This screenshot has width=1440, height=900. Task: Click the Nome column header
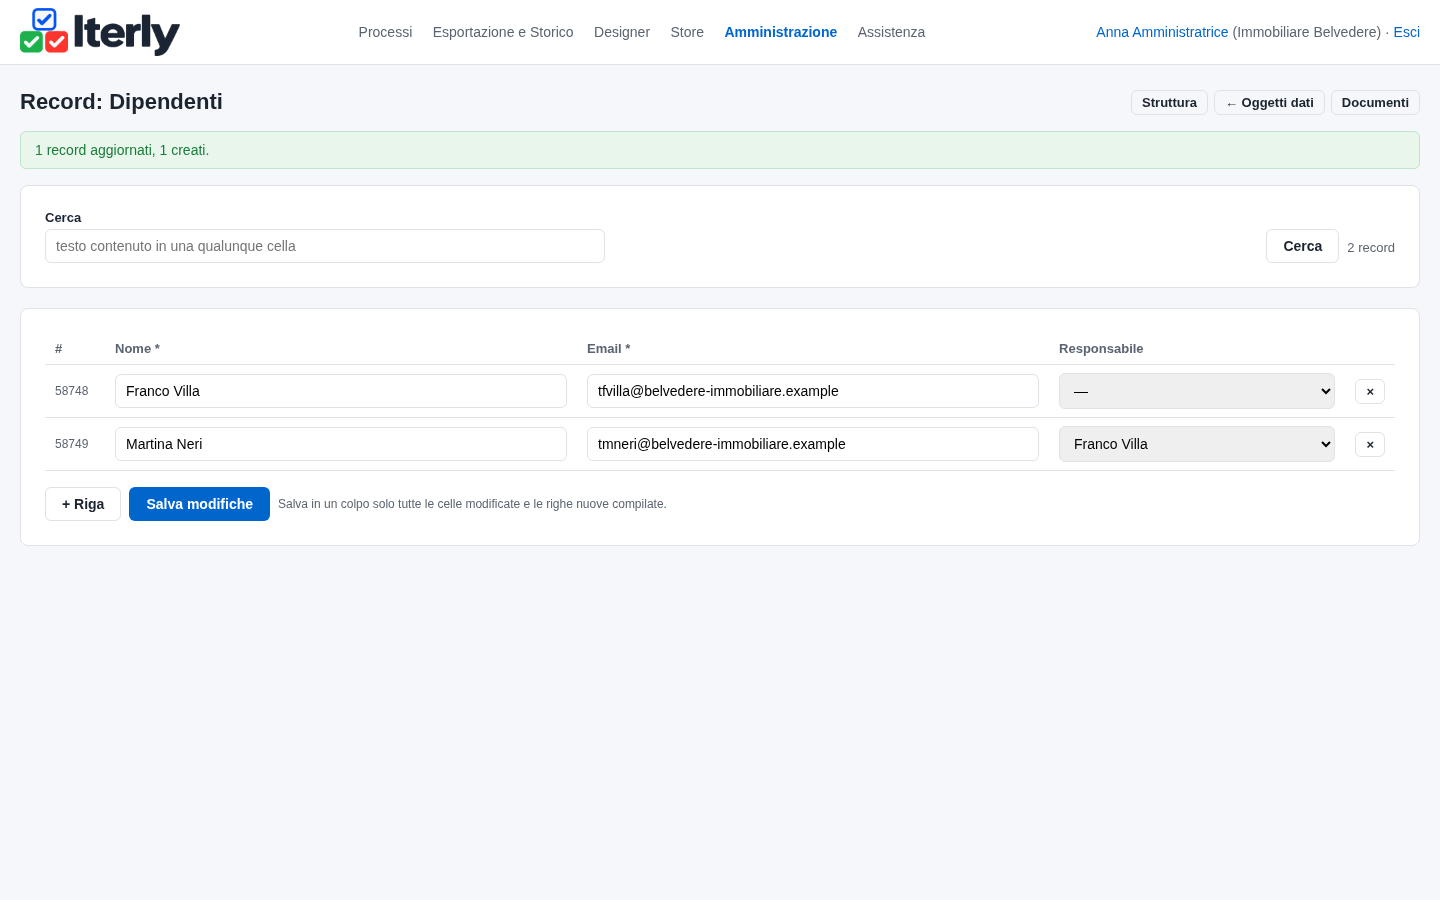(137, 349)
